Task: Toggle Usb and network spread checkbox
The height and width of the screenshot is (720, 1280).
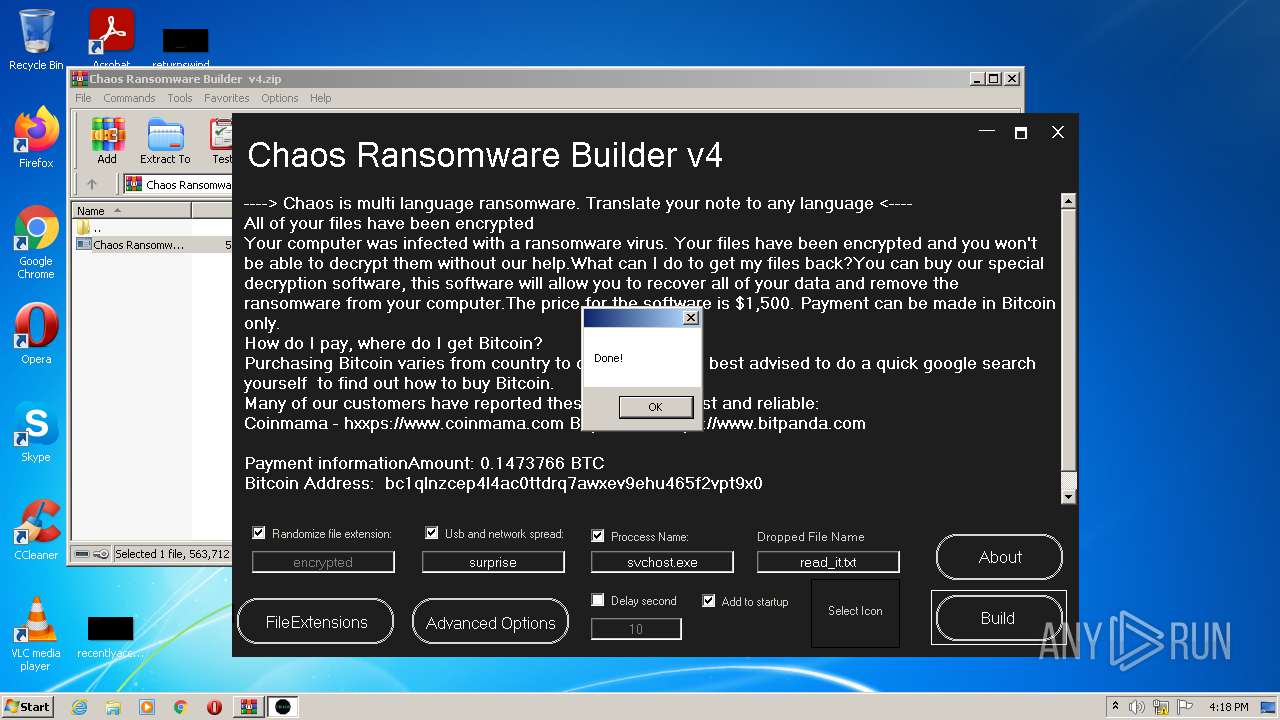Action: coord(432,533)
